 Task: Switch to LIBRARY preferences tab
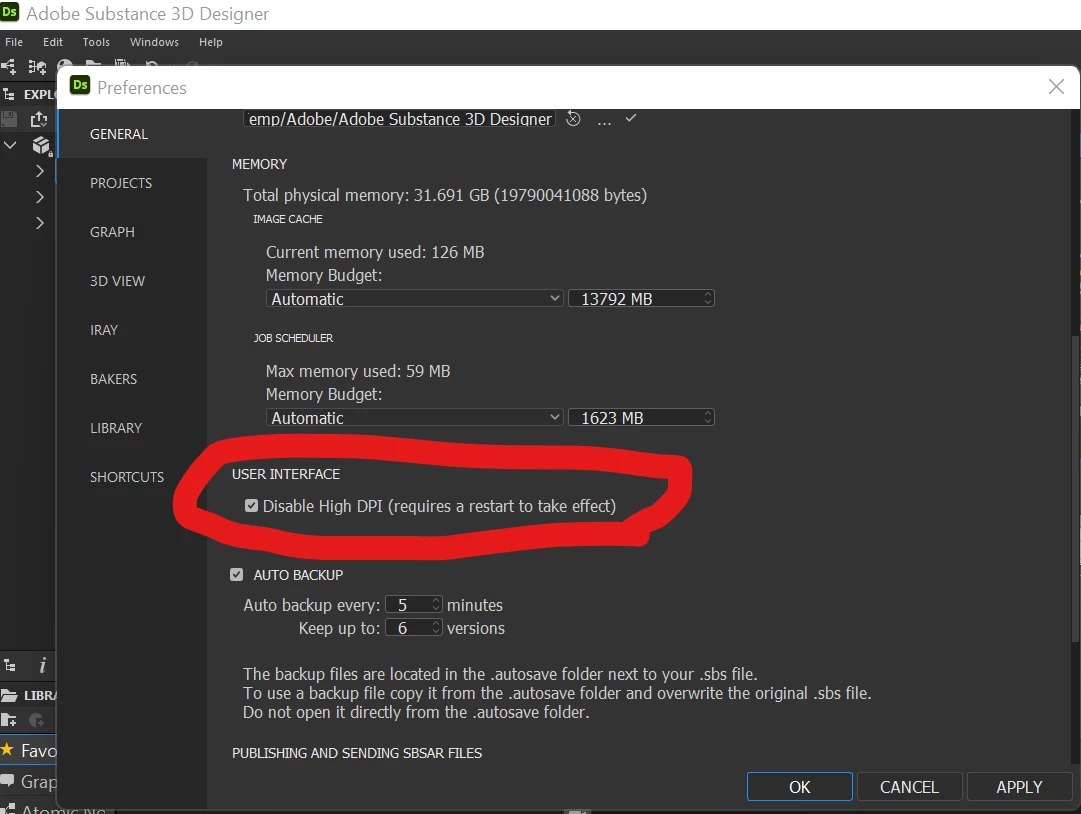click(x=132, y=427)
